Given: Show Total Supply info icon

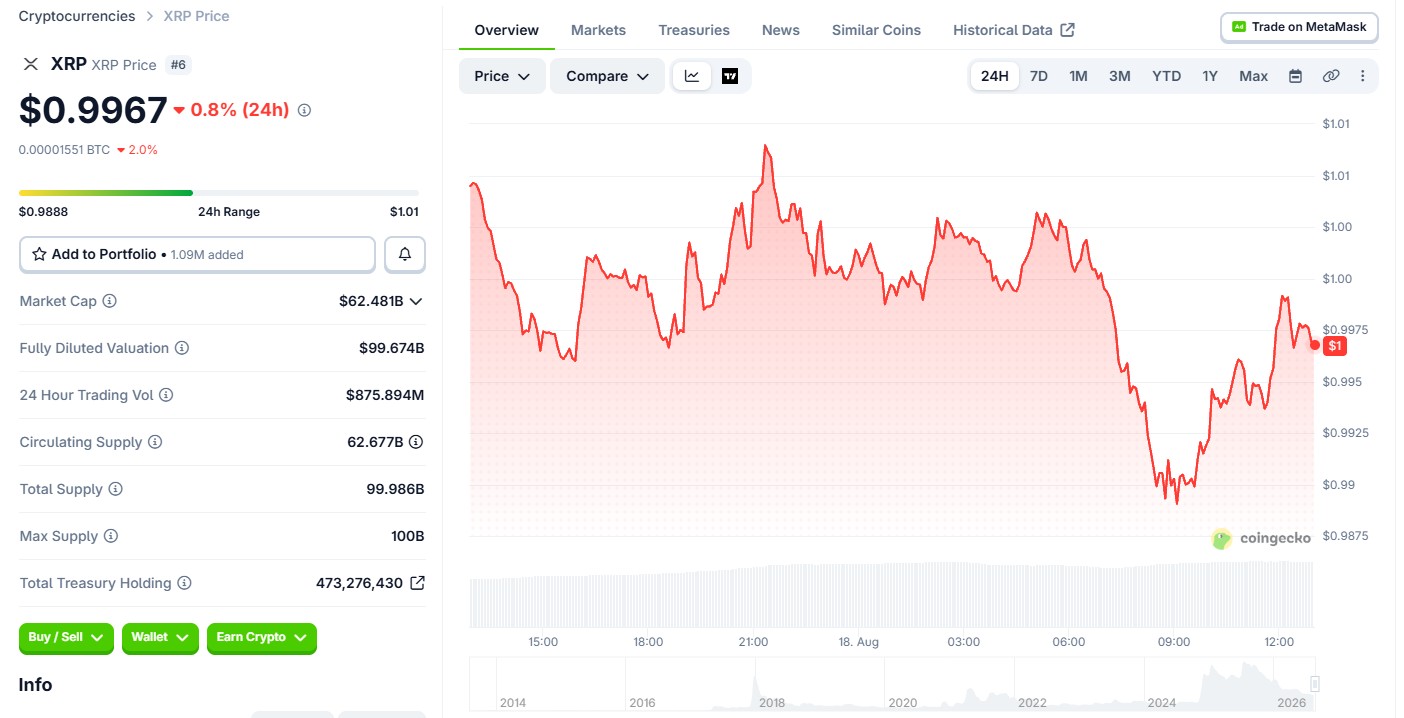Looking at the screenshot, I should pos(116,489).
